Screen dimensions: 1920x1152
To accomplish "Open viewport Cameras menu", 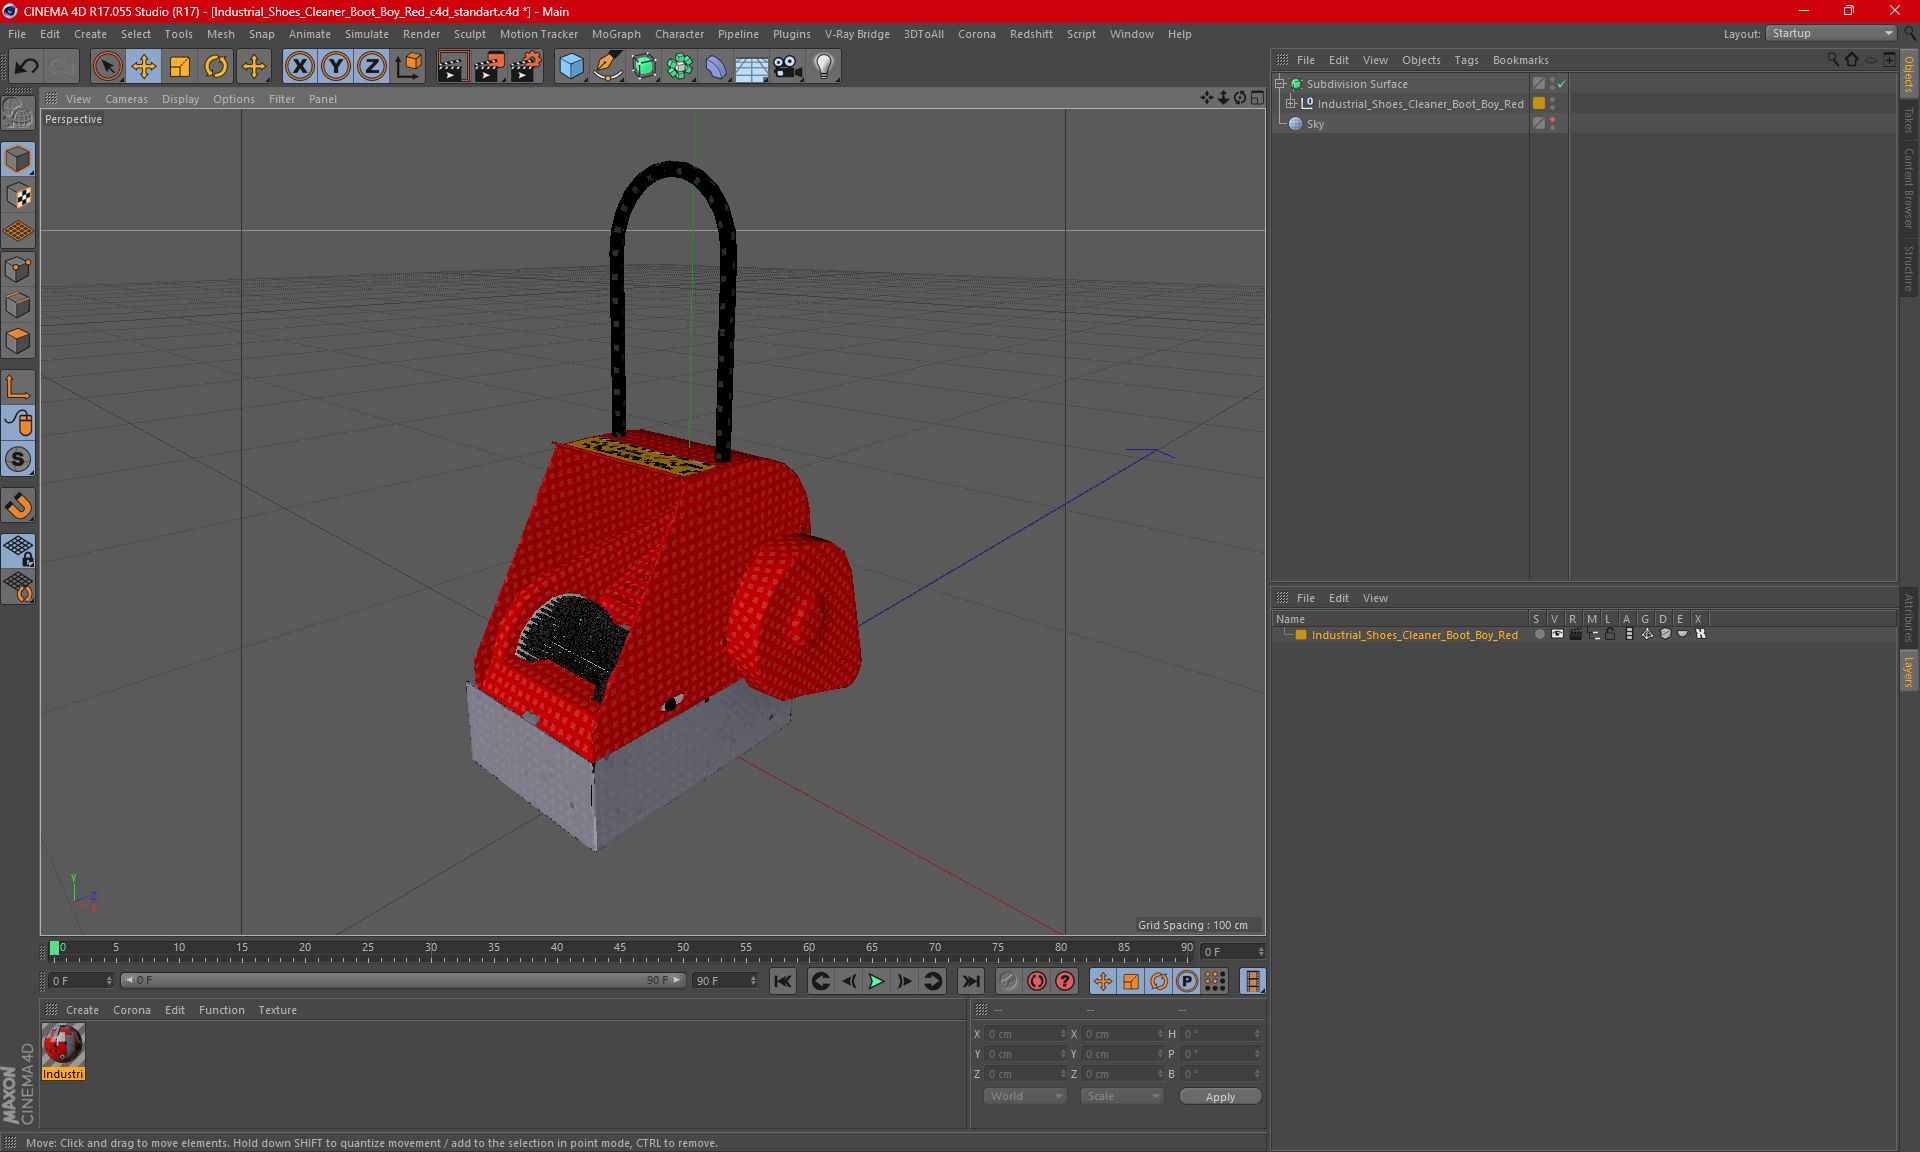I will 126,99.
